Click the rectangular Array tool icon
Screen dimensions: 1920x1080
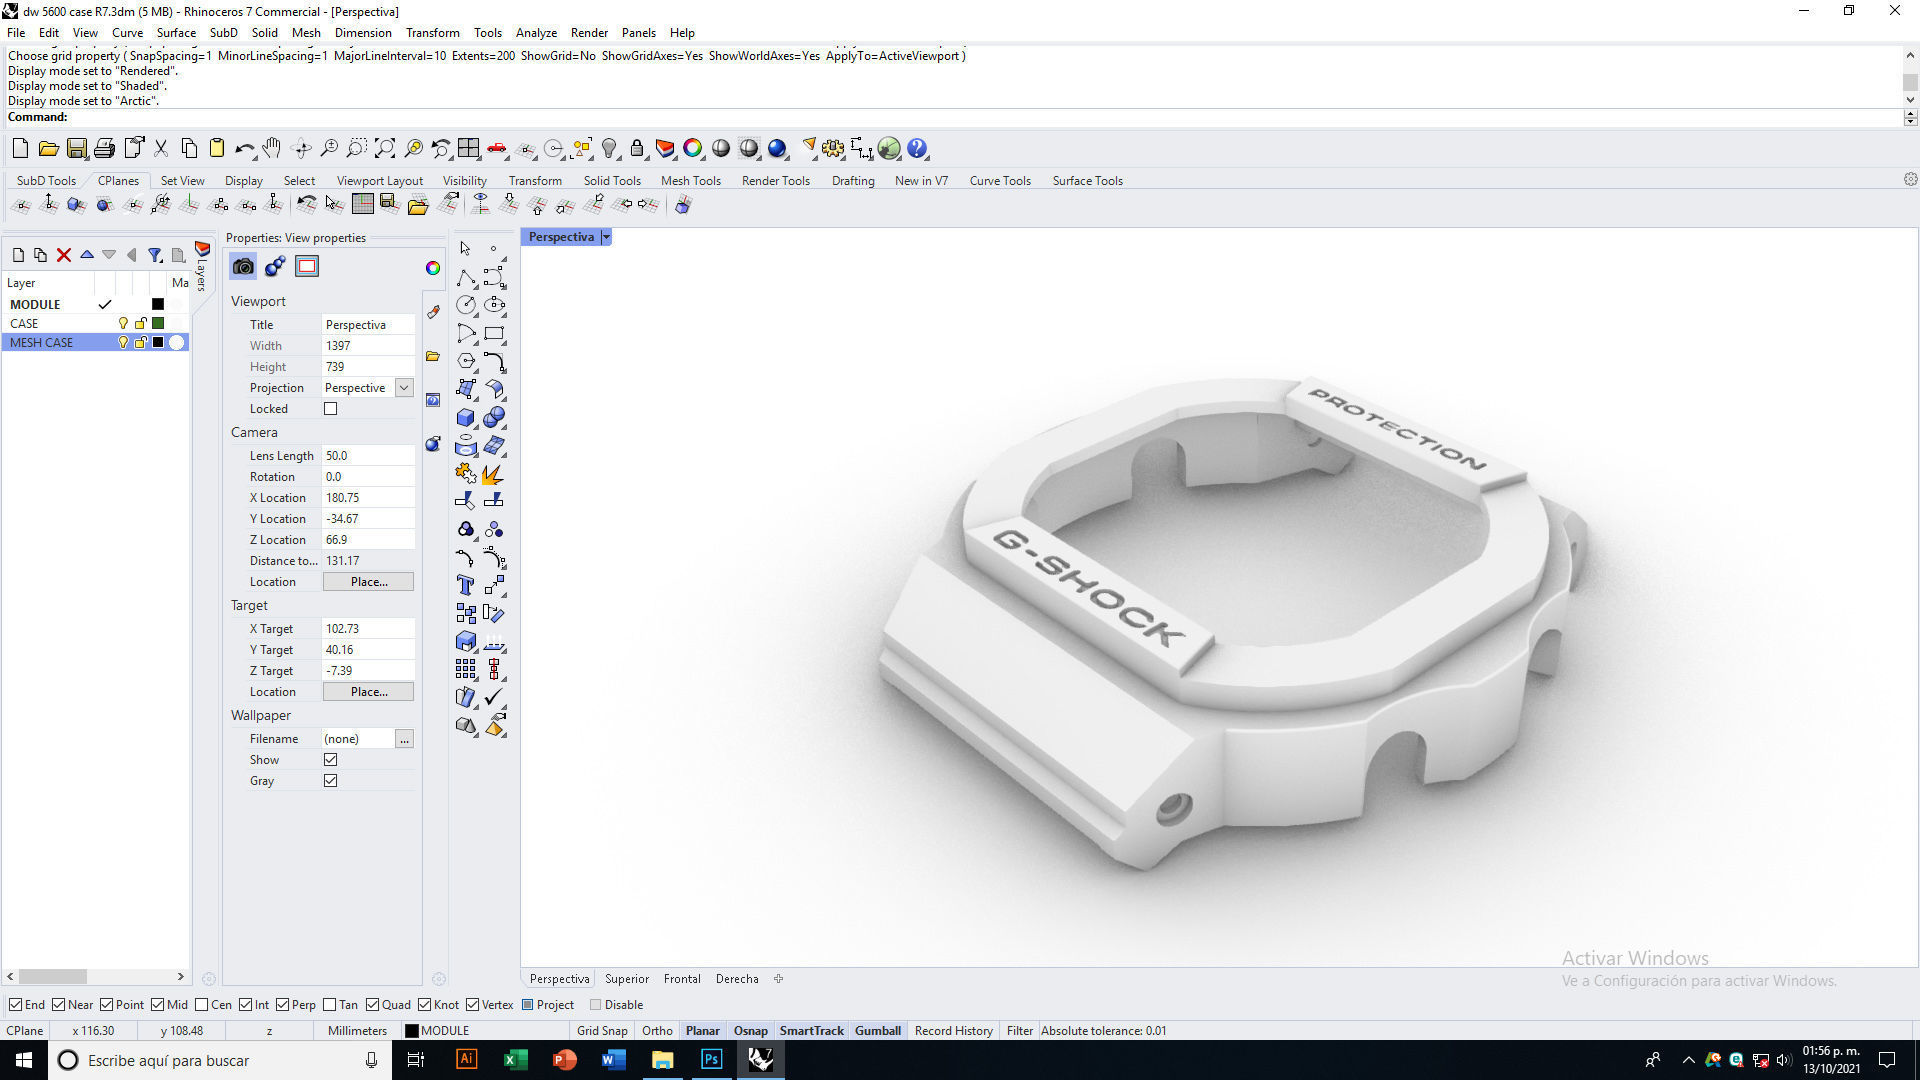tap(466, 670)
